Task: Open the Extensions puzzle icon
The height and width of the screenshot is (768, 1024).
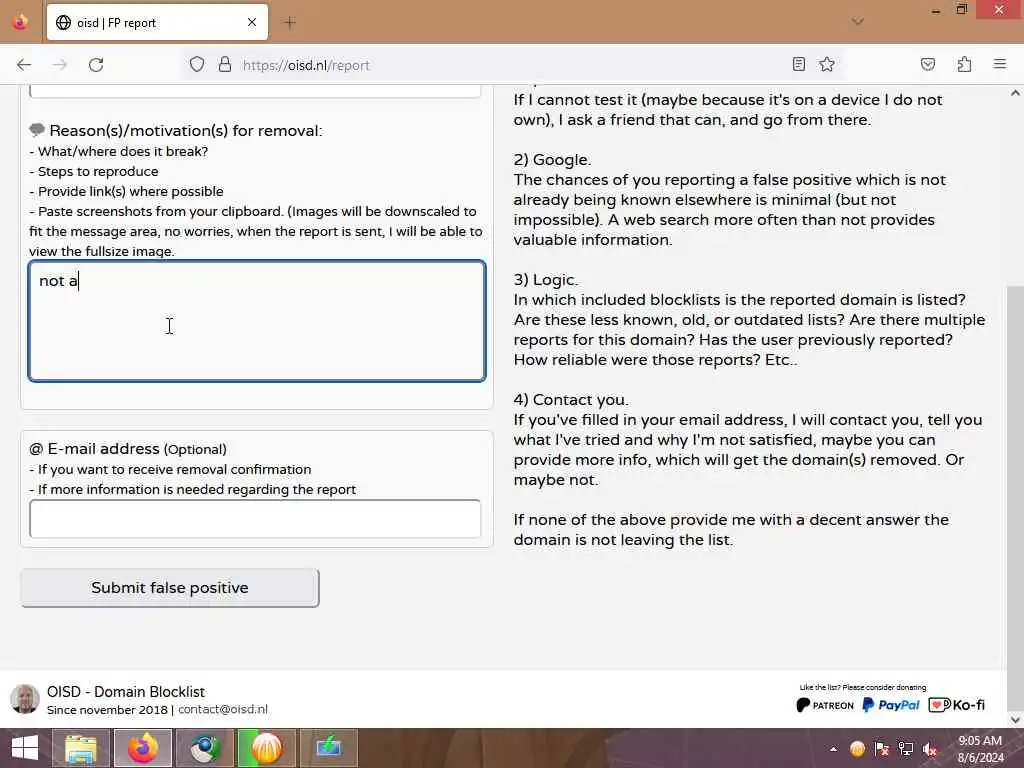Action: [x=964, y=64]
